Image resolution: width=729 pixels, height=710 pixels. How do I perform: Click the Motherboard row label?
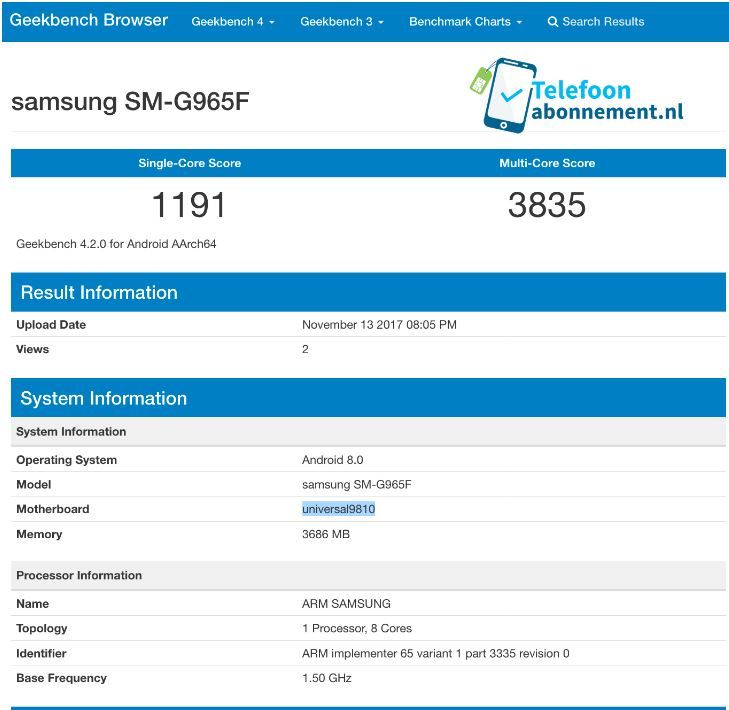tap(53, 509)
